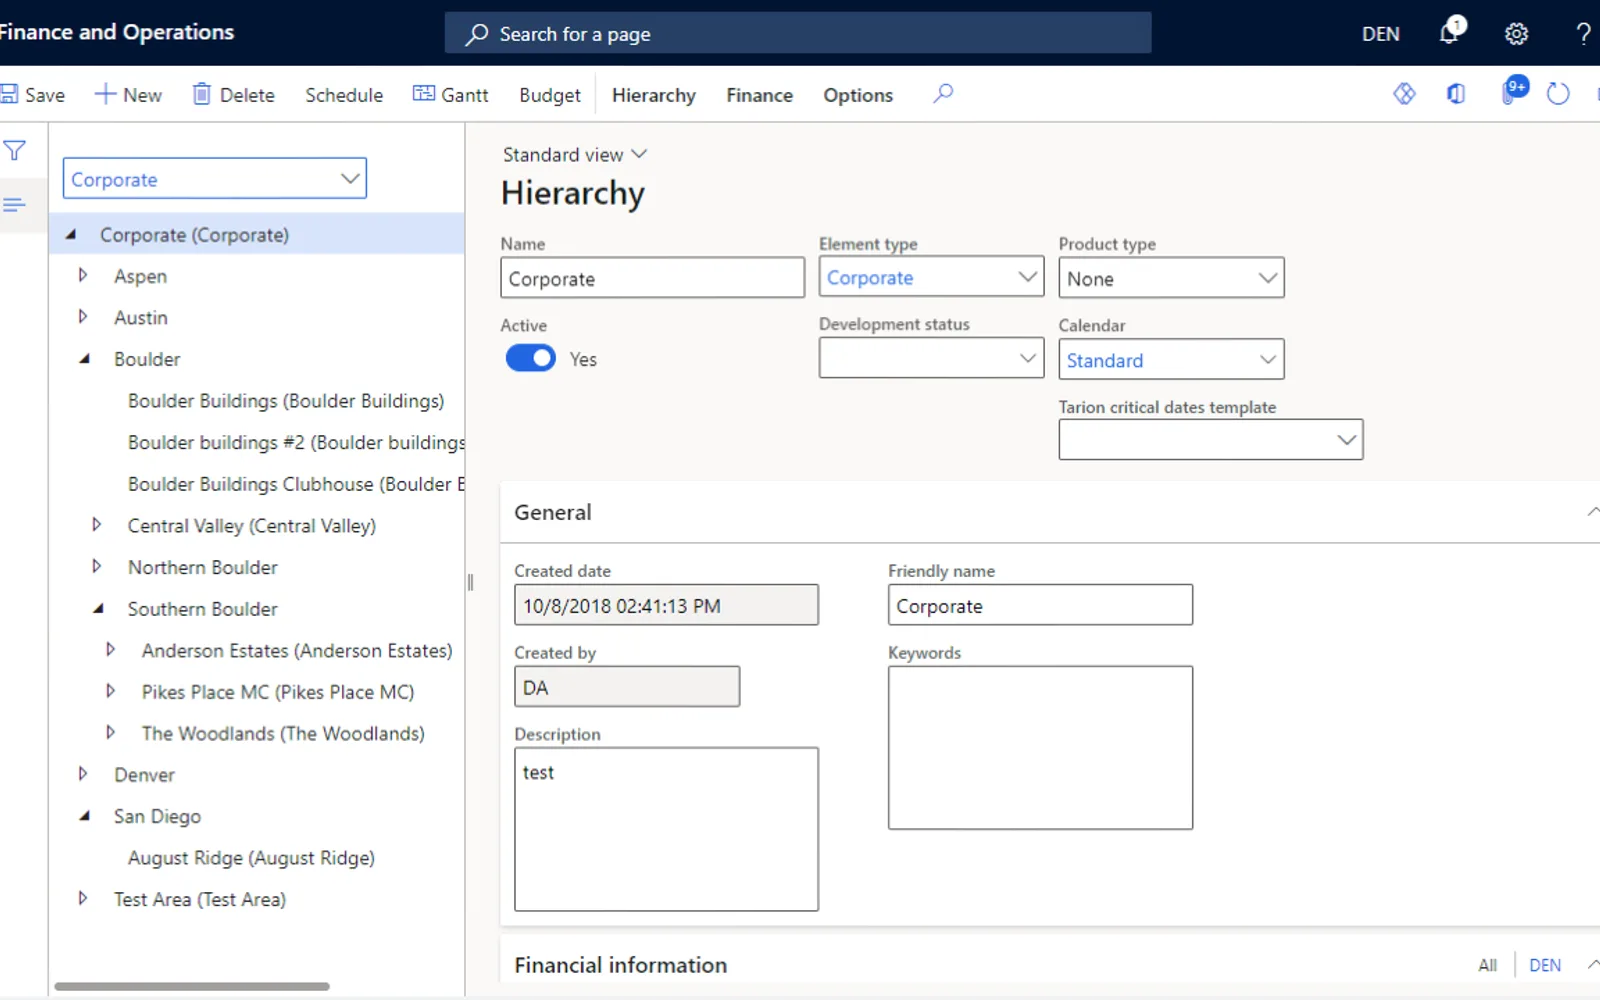Open the settings gear
Screen dimensions: 1600x1000
pos(1516,34)
